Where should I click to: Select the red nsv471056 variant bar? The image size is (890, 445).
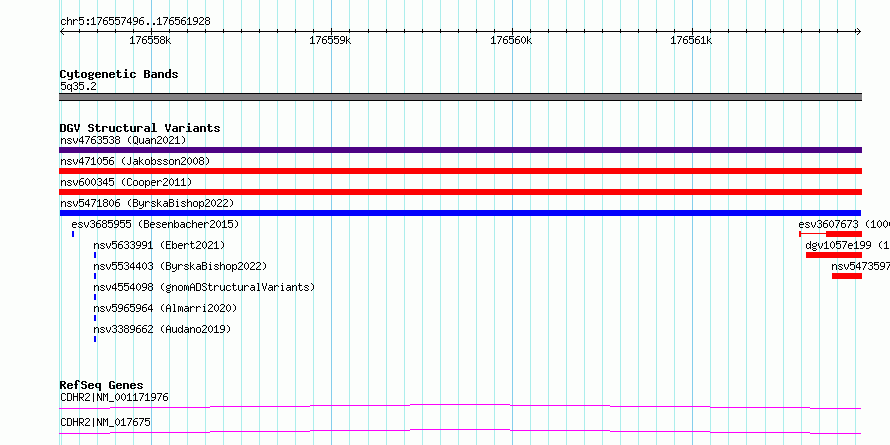click(x=460, y=171)
